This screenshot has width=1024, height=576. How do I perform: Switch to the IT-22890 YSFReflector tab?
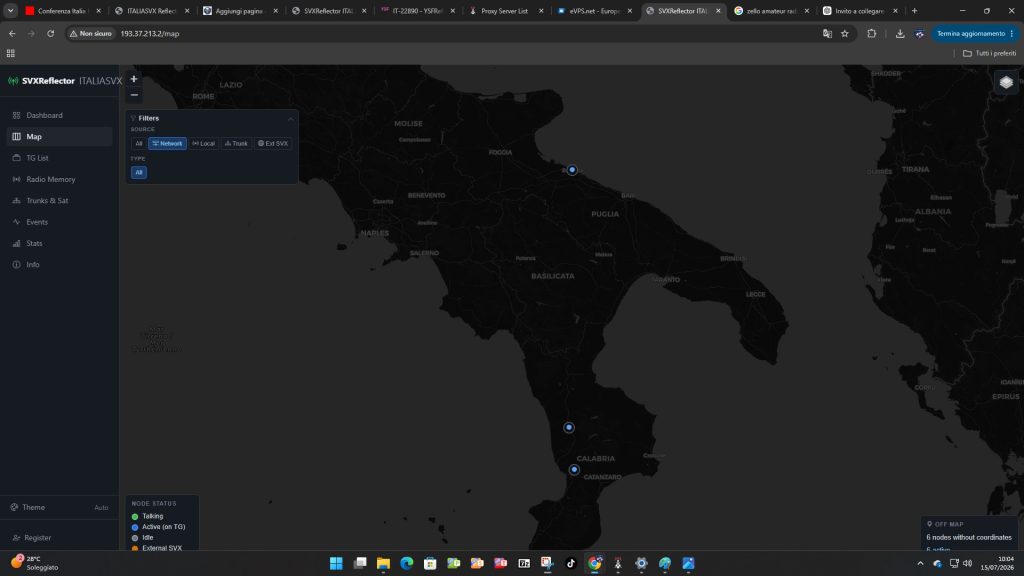(417, 11)
